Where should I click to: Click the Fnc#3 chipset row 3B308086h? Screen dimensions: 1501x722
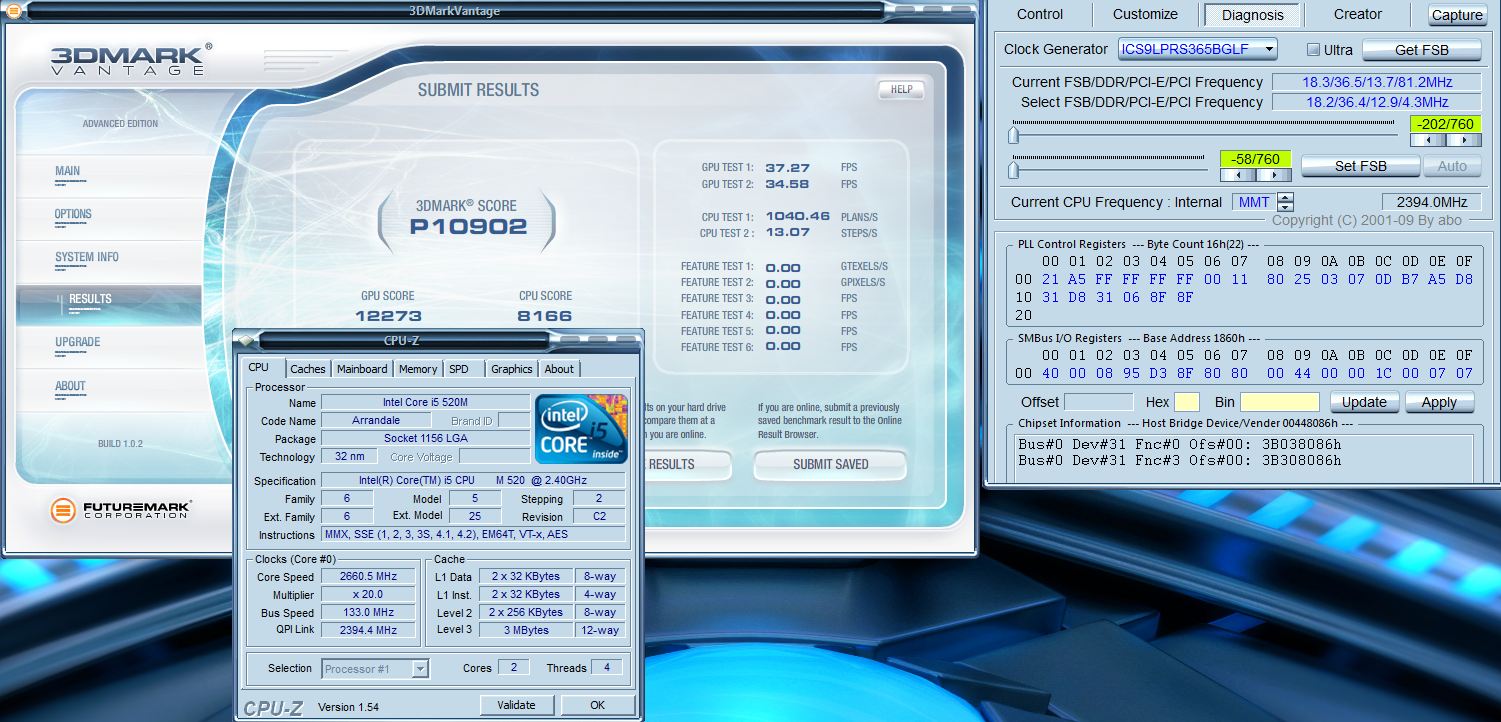pos(1180,461)
